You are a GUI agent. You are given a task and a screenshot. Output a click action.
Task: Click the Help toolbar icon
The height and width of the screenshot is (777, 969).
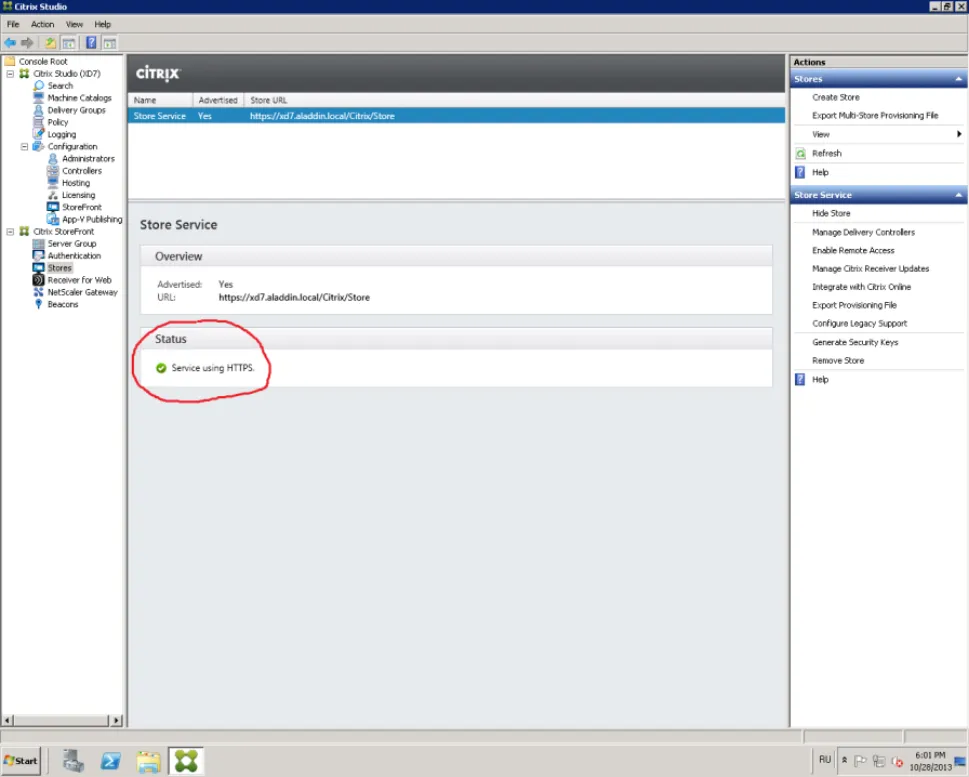coord(91,43)
